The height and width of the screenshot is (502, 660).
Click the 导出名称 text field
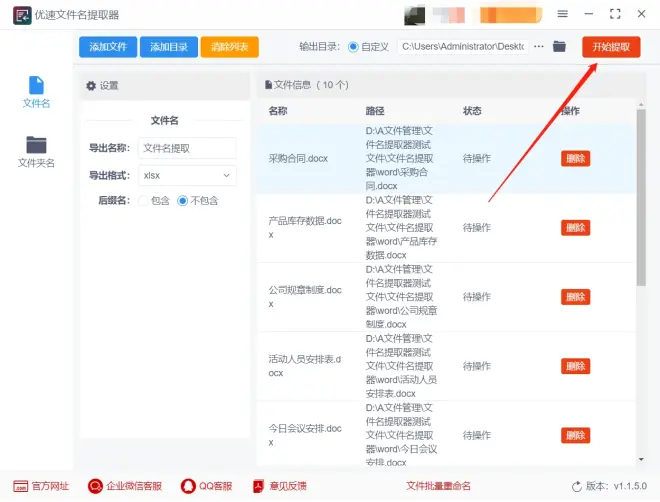point(188,148)
